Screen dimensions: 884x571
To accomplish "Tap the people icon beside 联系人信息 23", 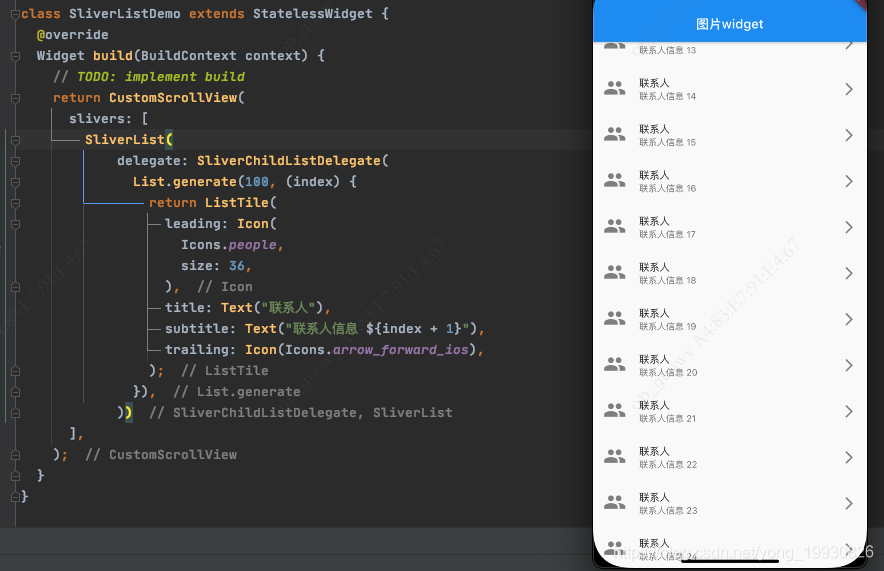I will tap(615, 503).
